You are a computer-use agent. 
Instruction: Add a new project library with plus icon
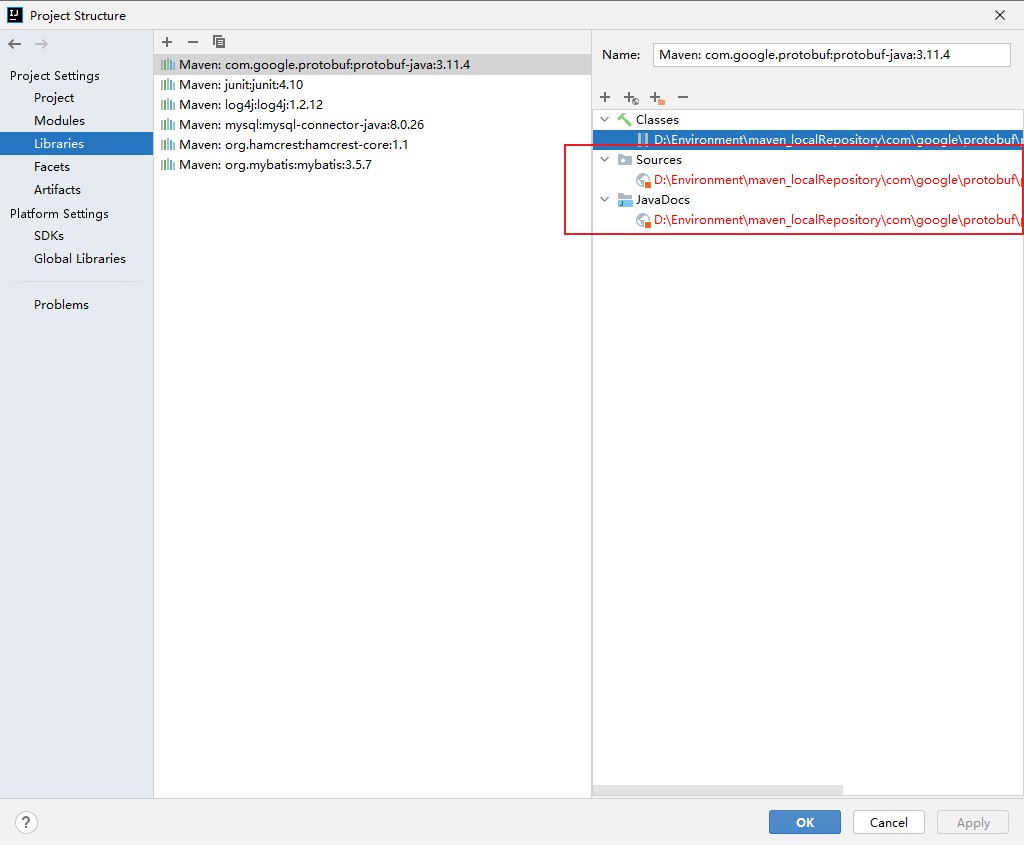tap(167, 42)
